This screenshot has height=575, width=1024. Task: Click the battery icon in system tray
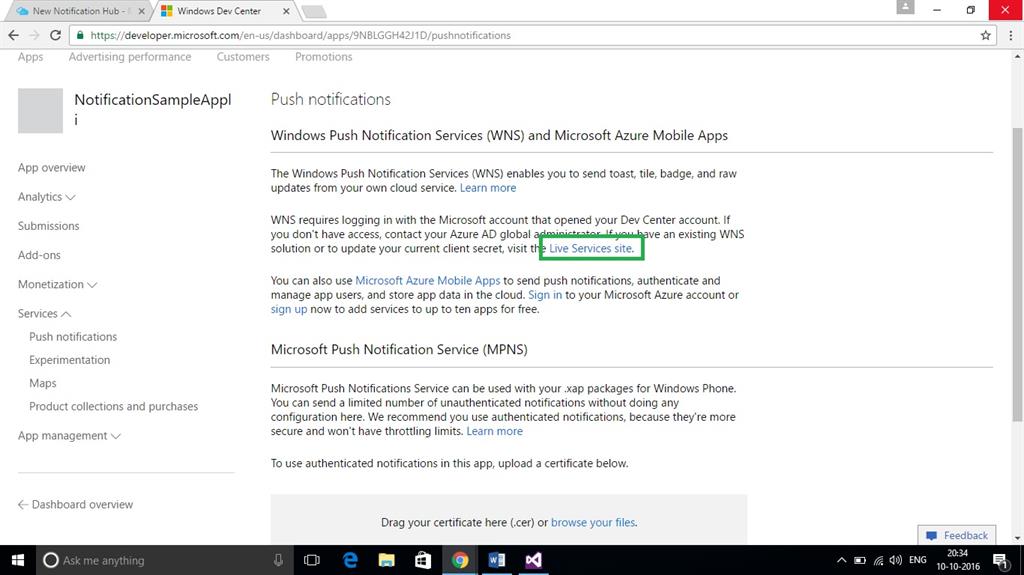(860, 561)
